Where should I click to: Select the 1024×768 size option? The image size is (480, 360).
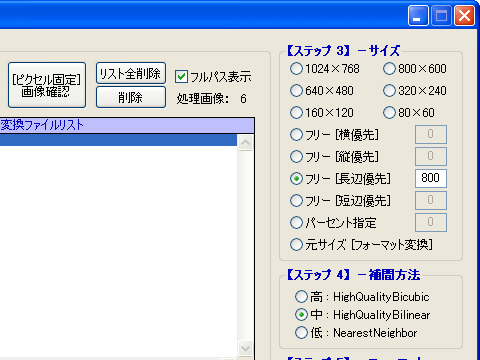[296, 69]
